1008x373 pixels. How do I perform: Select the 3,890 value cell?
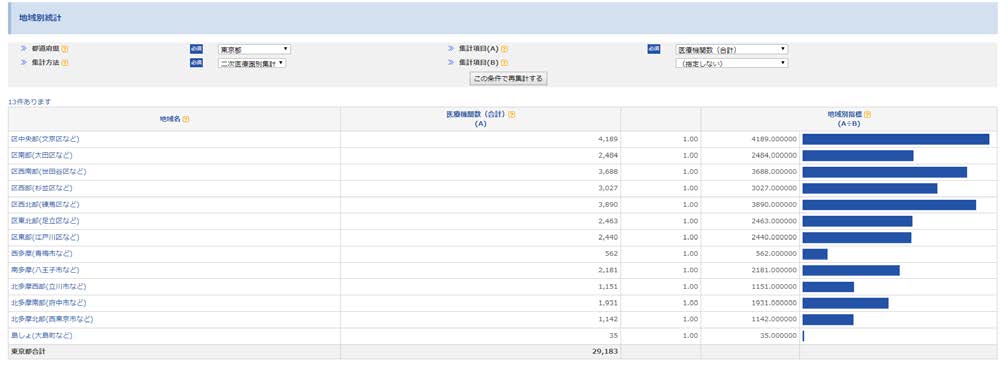pos(607,205)
